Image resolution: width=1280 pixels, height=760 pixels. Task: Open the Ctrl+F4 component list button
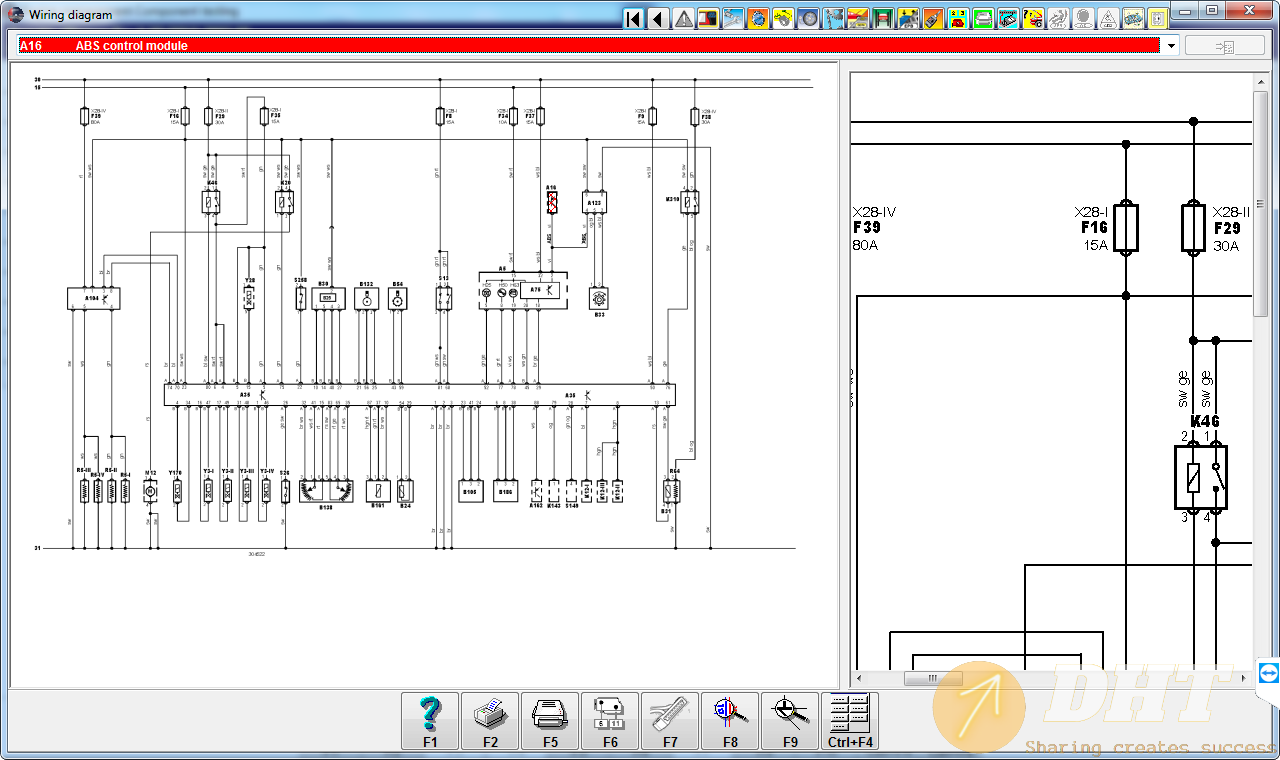pos(850,721)
